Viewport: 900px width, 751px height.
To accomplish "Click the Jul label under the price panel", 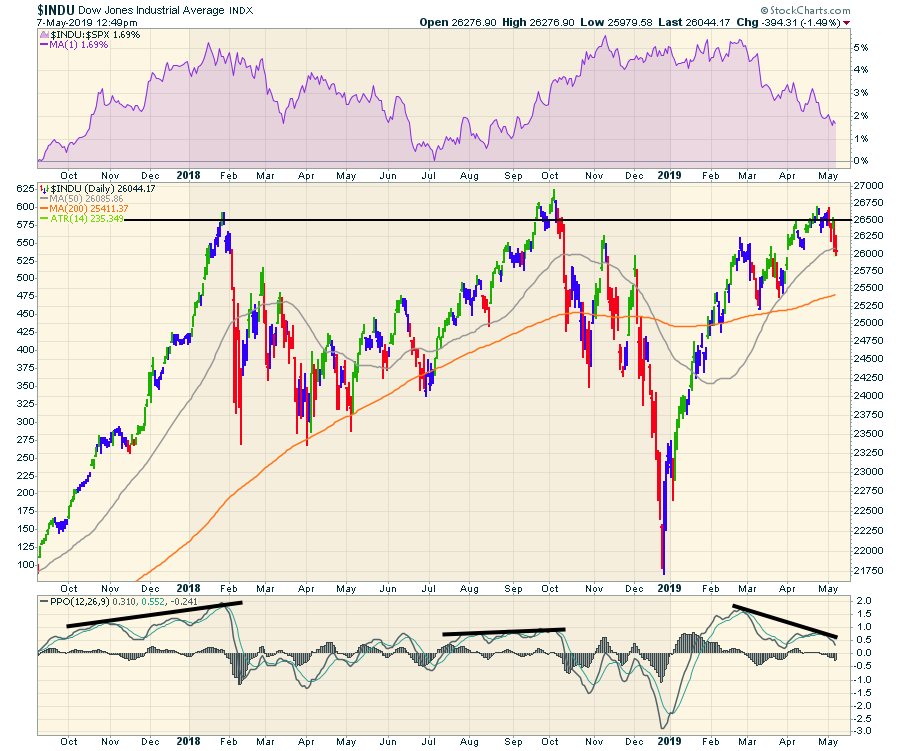I will point(429,589).
